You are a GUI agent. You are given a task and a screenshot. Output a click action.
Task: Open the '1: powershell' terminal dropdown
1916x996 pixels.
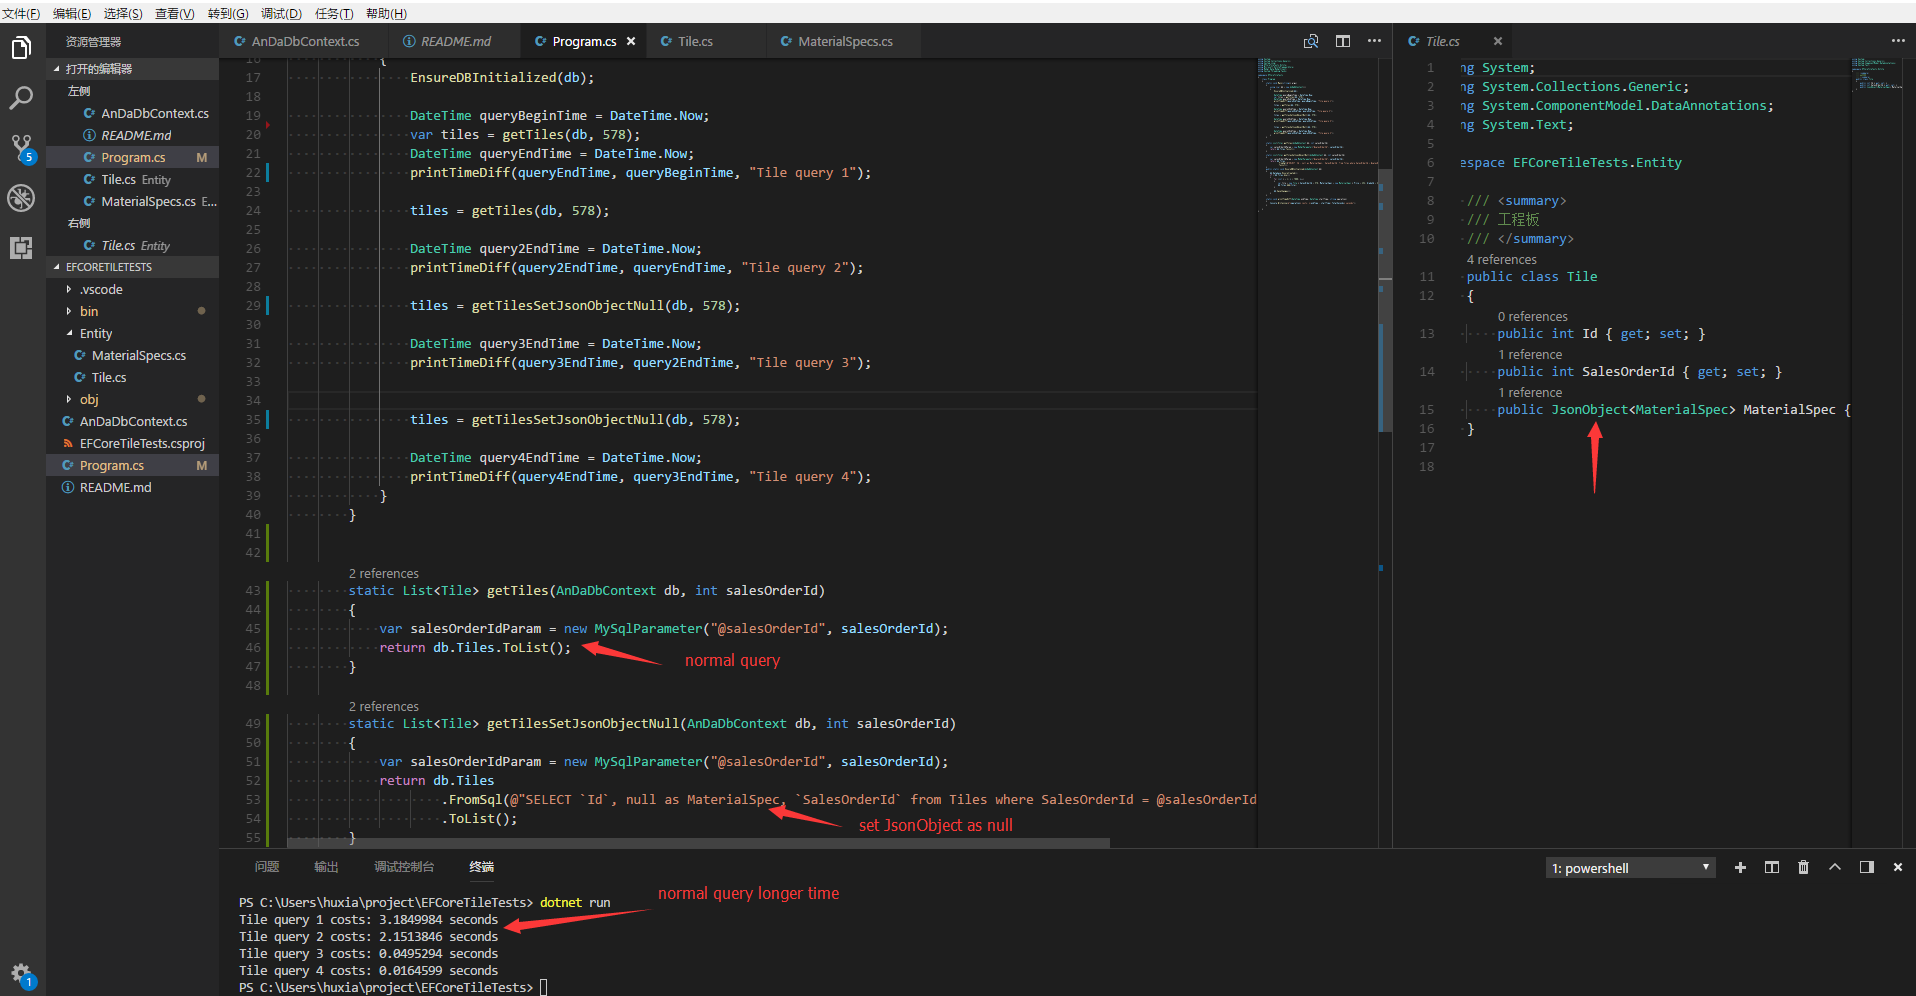tap(1630, 867)
